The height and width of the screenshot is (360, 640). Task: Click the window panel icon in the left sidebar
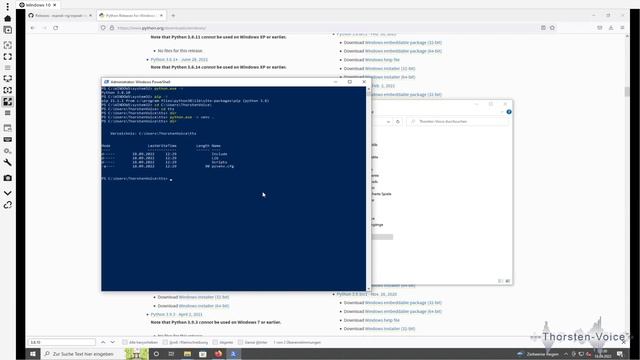pos(7,128)
